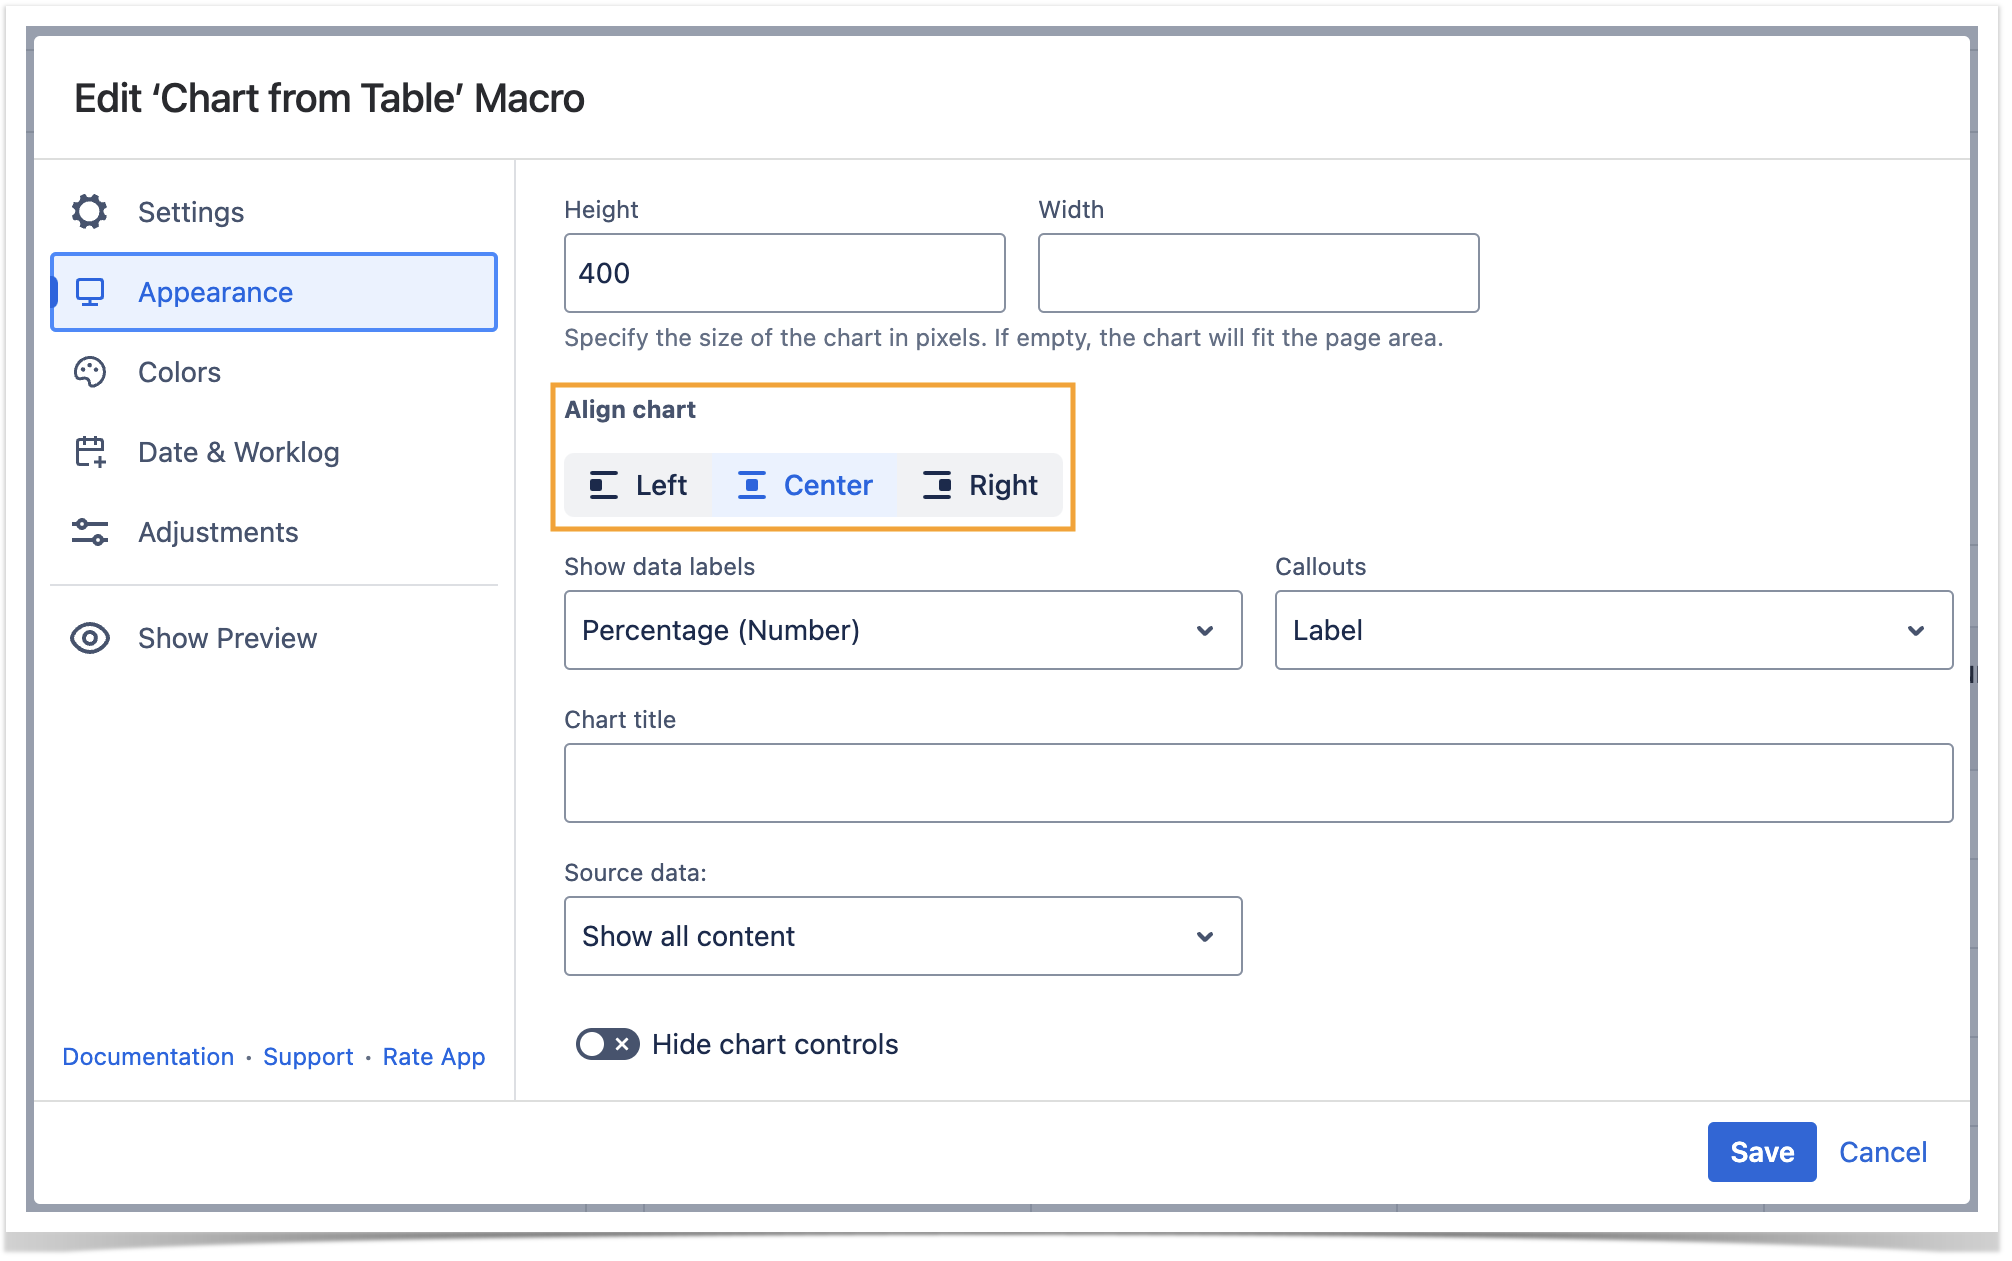This screenshot has height=1261, width=2012.
Task: Switch to the Colors tab
Action: (180, 372)
